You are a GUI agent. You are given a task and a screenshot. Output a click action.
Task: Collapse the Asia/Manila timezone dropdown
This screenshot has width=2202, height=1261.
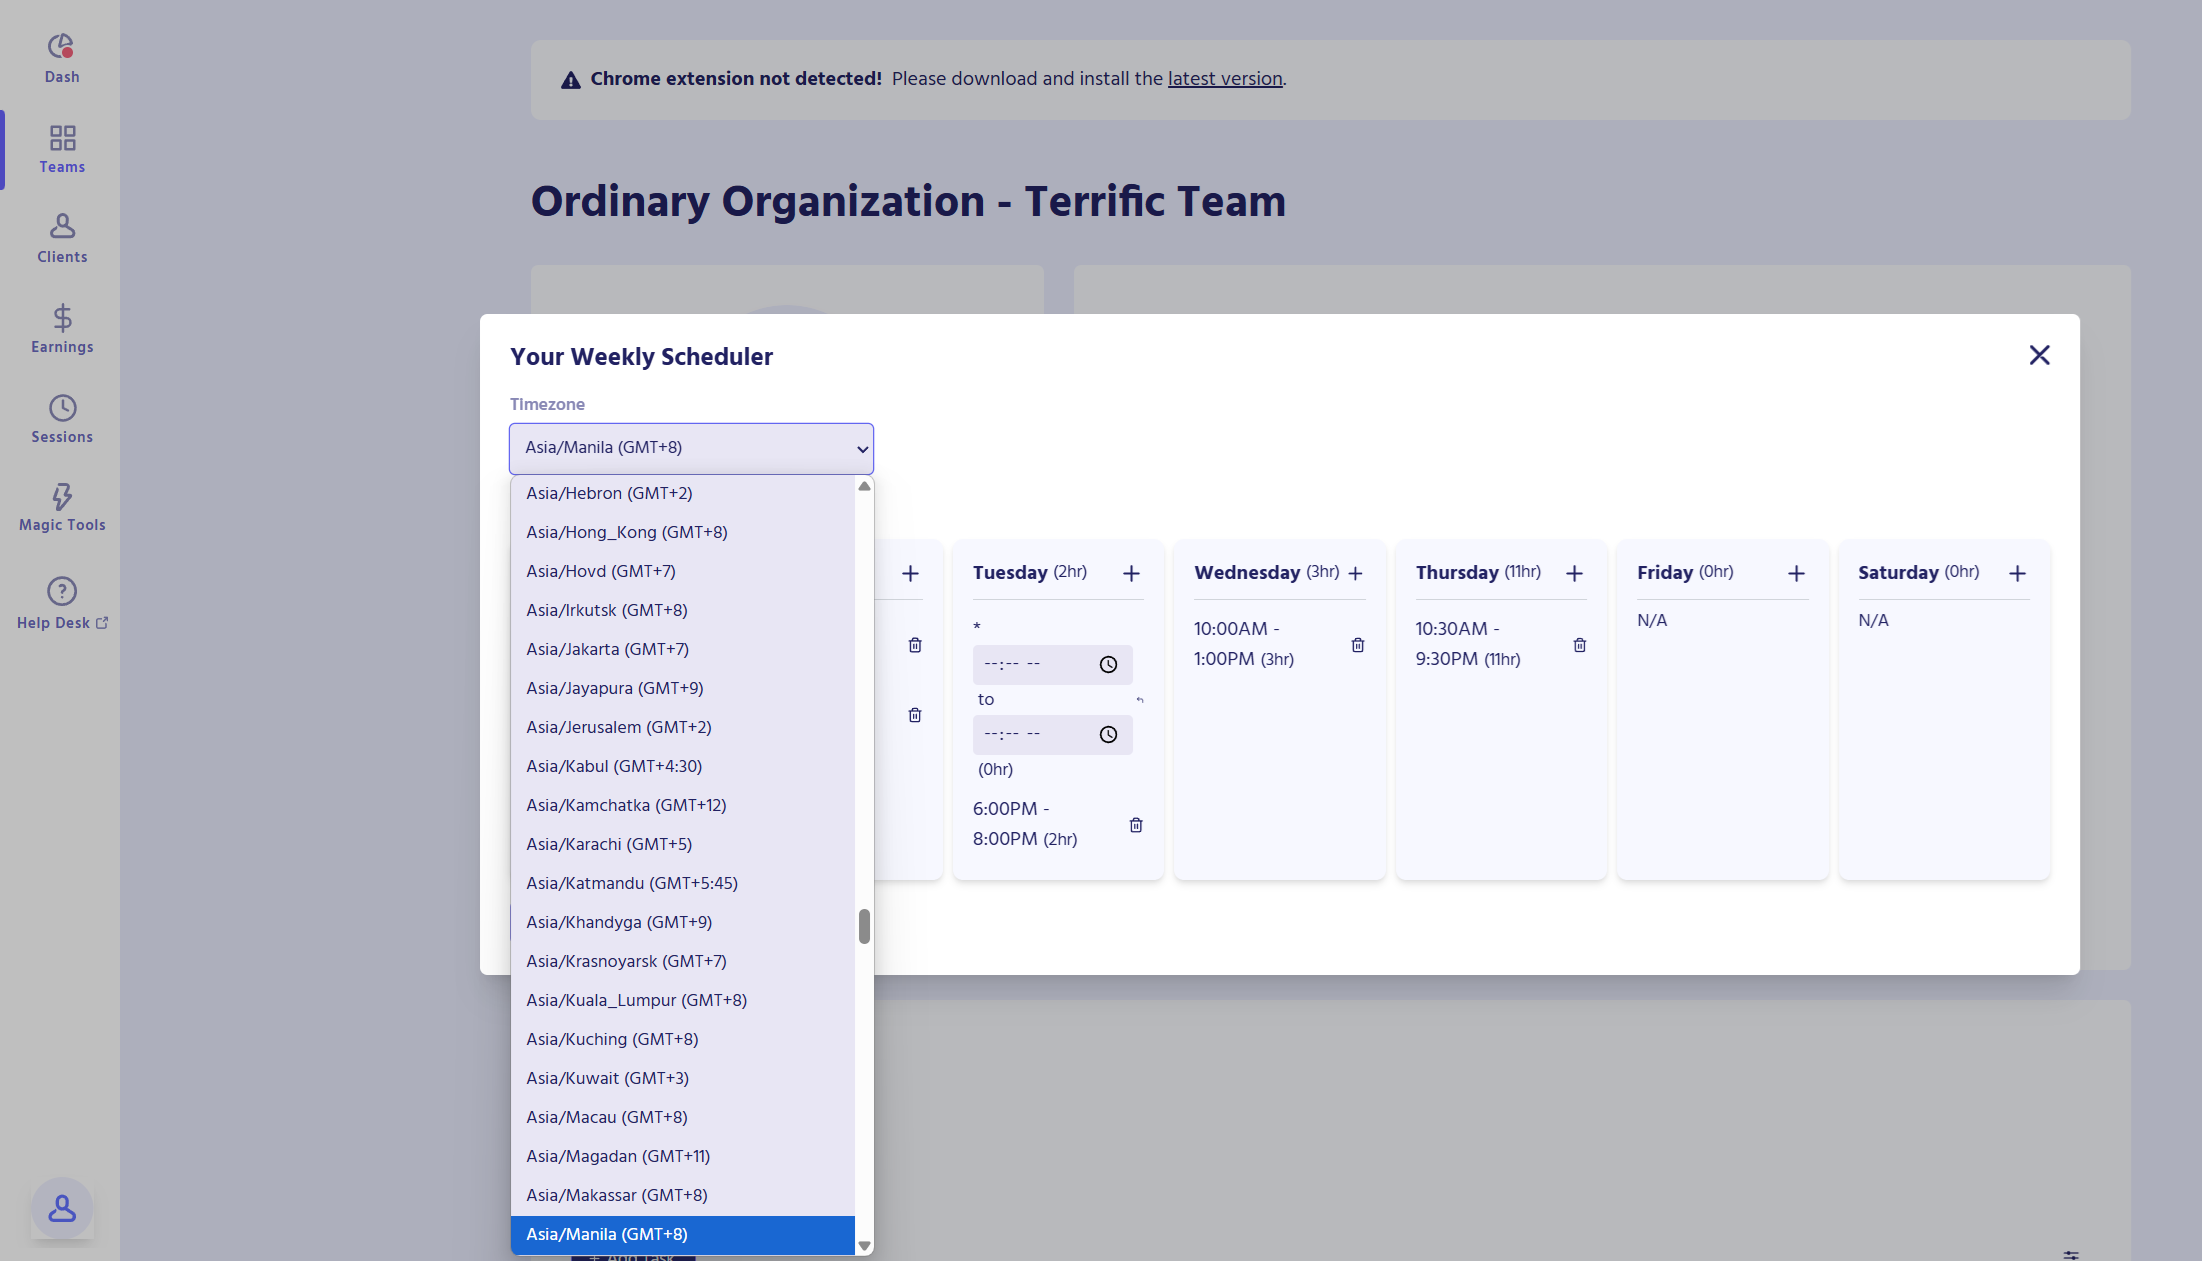[691, 448]
